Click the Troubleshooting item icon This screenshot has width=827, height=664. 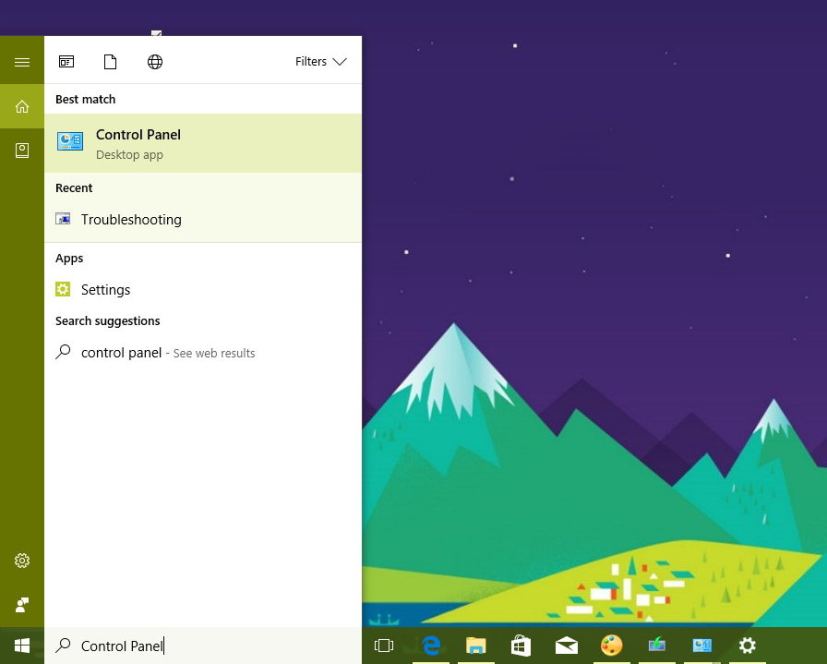[63, 218]
